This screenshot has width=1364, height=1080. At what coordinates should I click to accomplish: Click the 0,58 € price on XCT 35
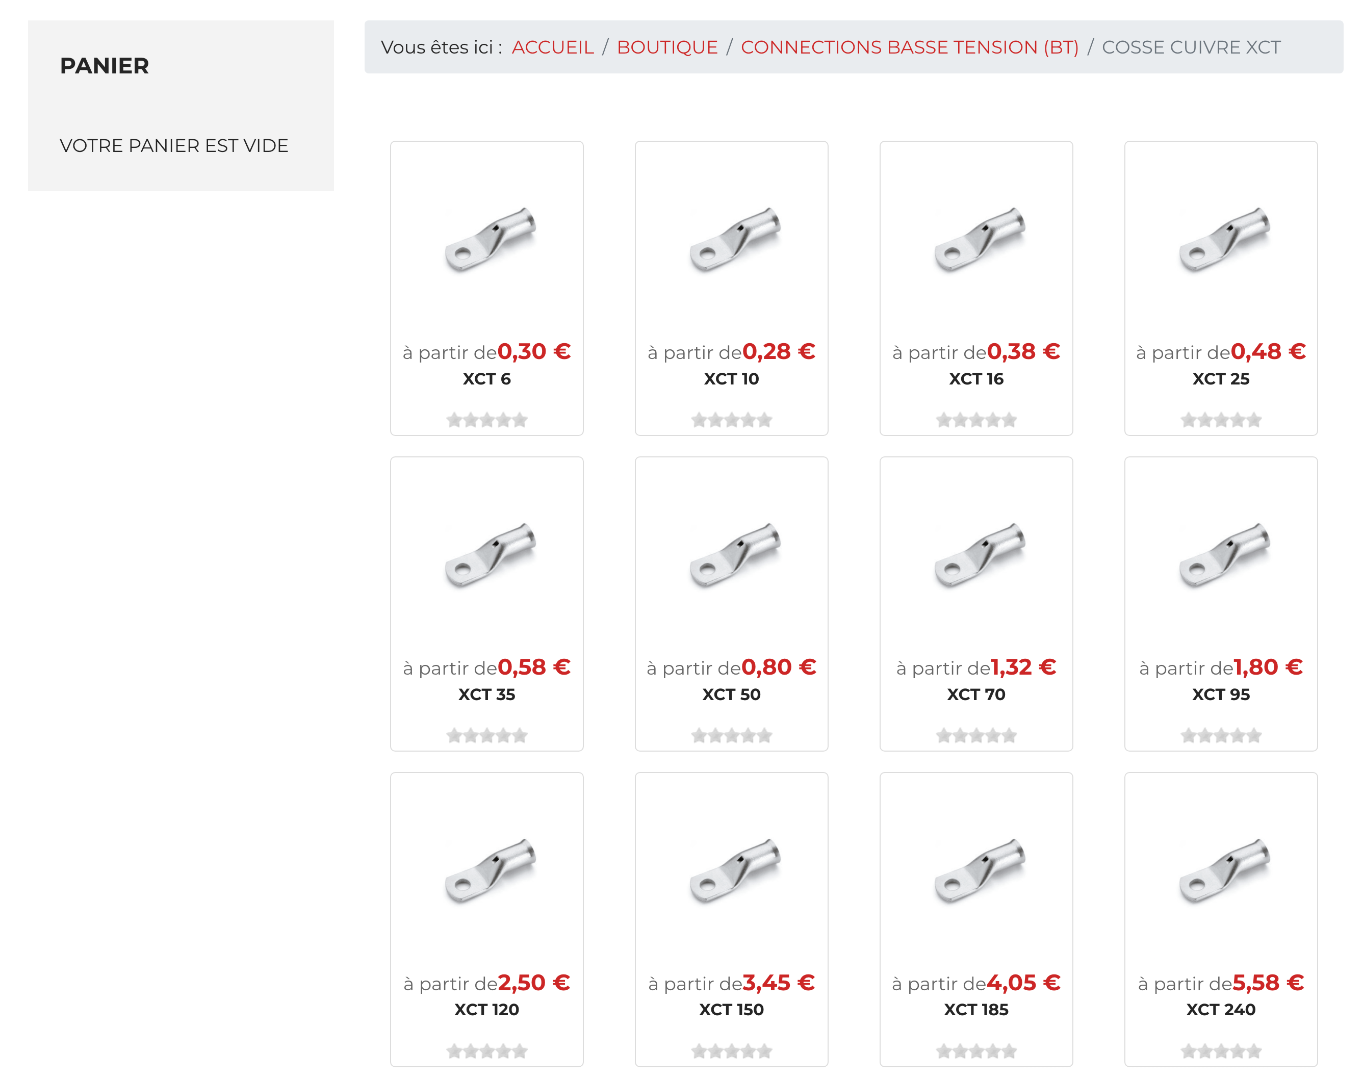pos(534,667)
